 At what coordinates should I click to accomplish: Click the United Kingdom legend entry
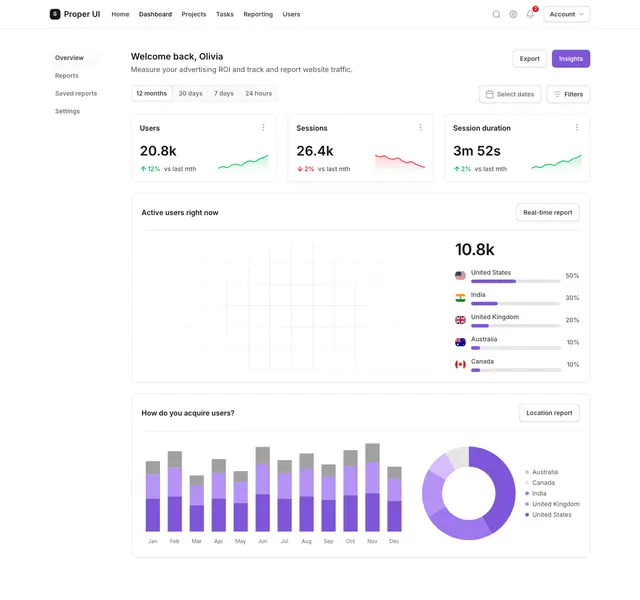(x=552, y=504)
